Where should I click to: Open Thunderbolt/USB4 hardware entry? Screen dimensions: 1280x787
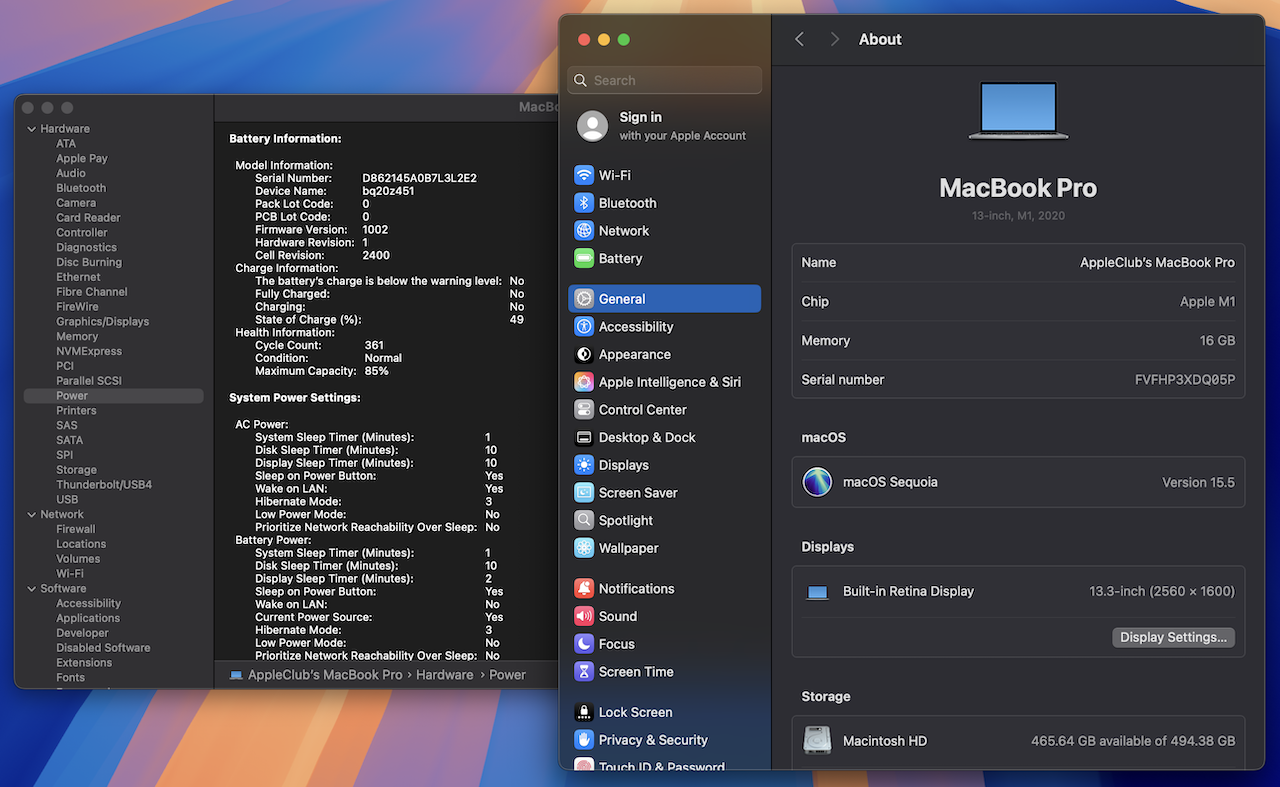coord(104,485)
